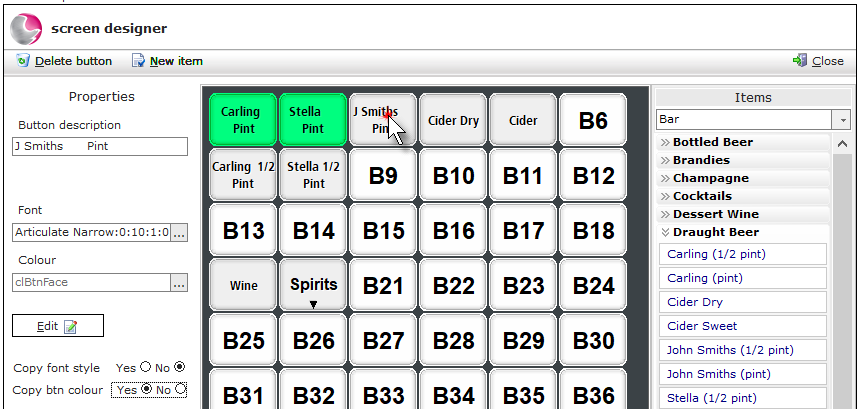Click the New item document icon

(138, 60)
